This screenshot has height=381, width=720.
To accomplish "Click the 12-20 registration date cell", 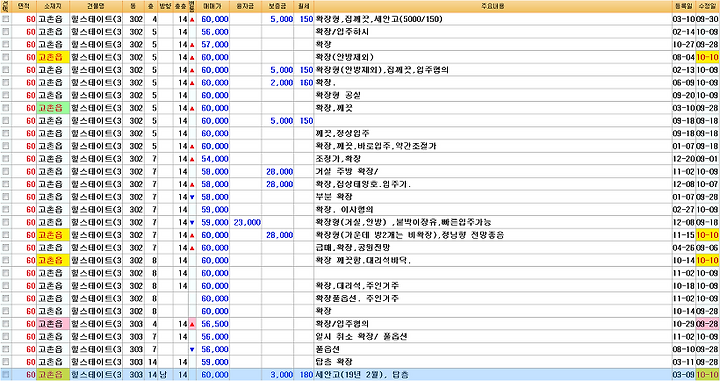I will tap(684, 159).
